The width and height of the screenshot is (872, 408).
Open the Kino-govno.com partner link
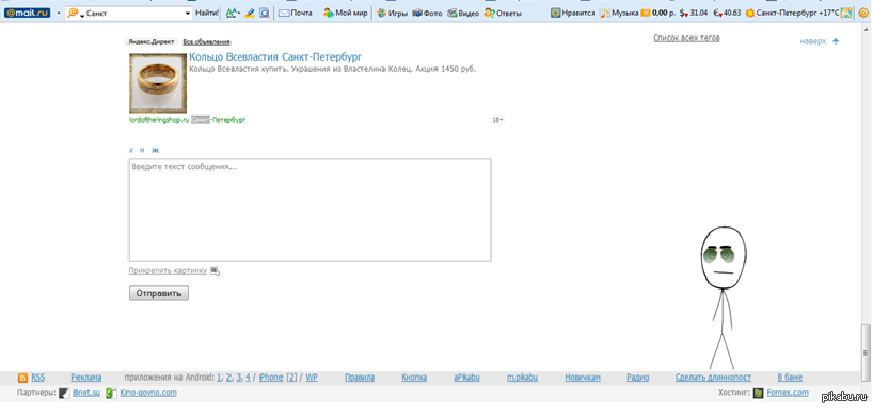point(148,393)
